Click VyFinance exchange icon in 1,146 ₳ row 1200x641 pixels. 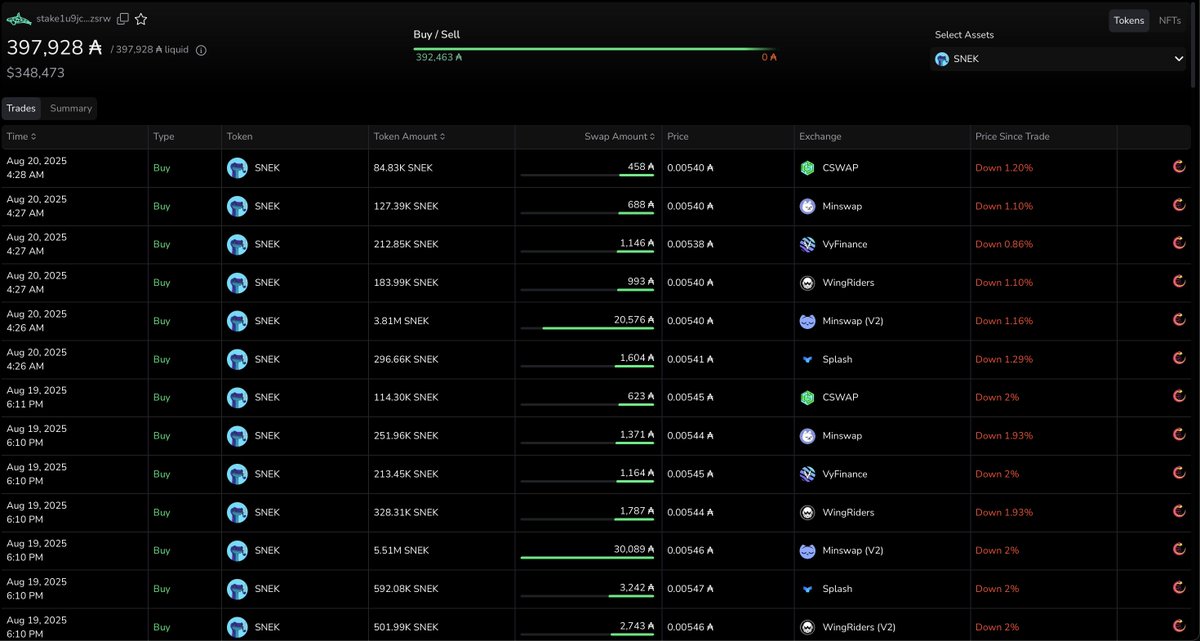(807, 244)
